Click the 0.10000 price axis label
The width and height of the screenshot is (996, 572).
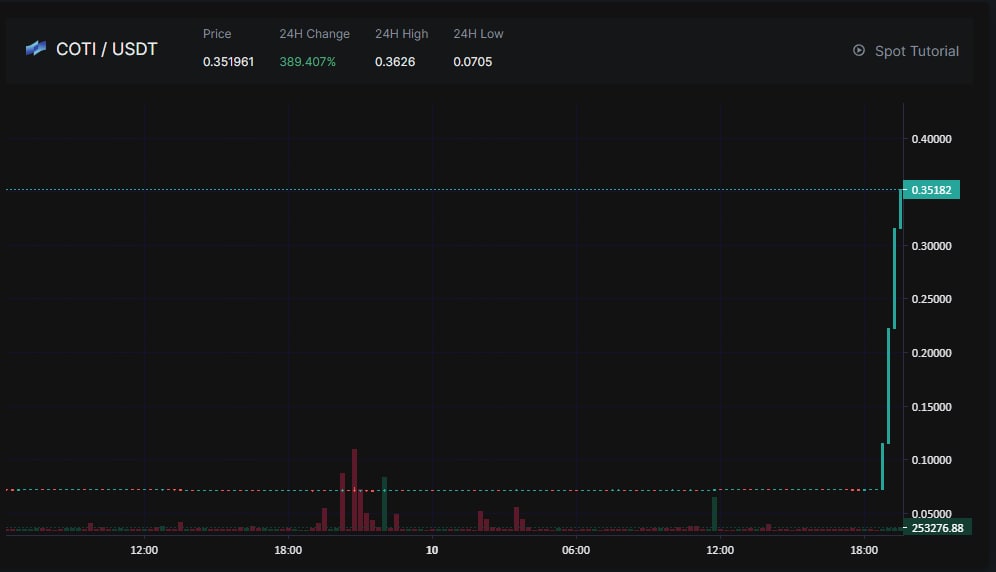coord(931,460)
